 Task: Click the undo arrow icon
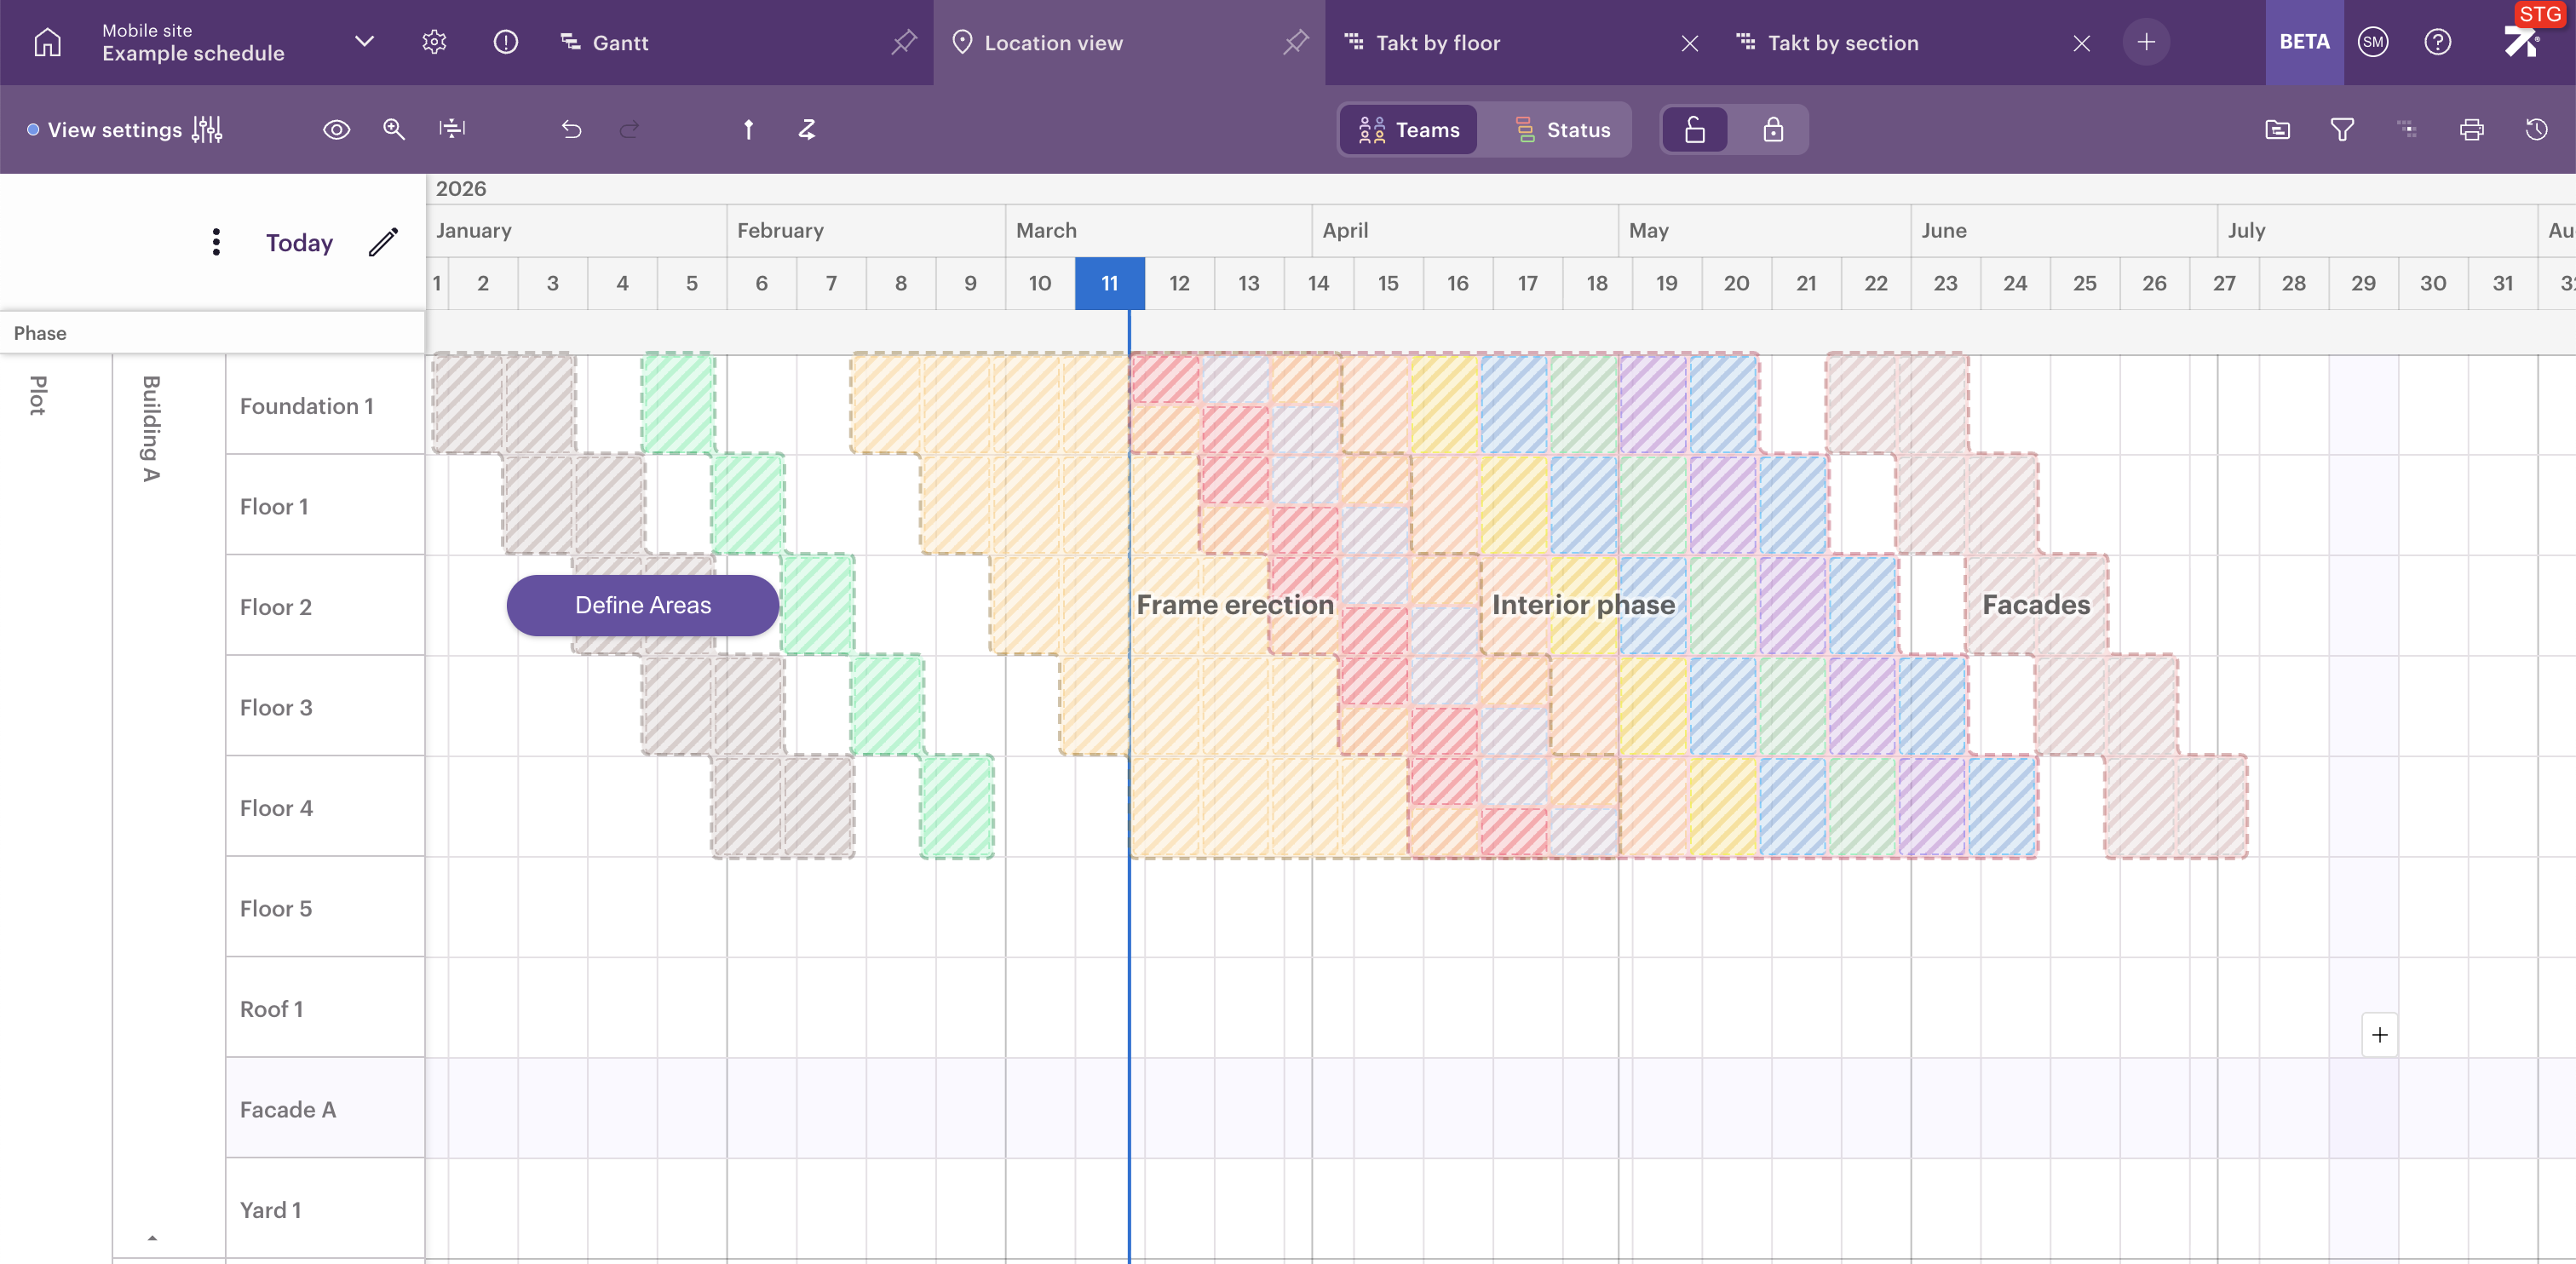click(571, 129)
